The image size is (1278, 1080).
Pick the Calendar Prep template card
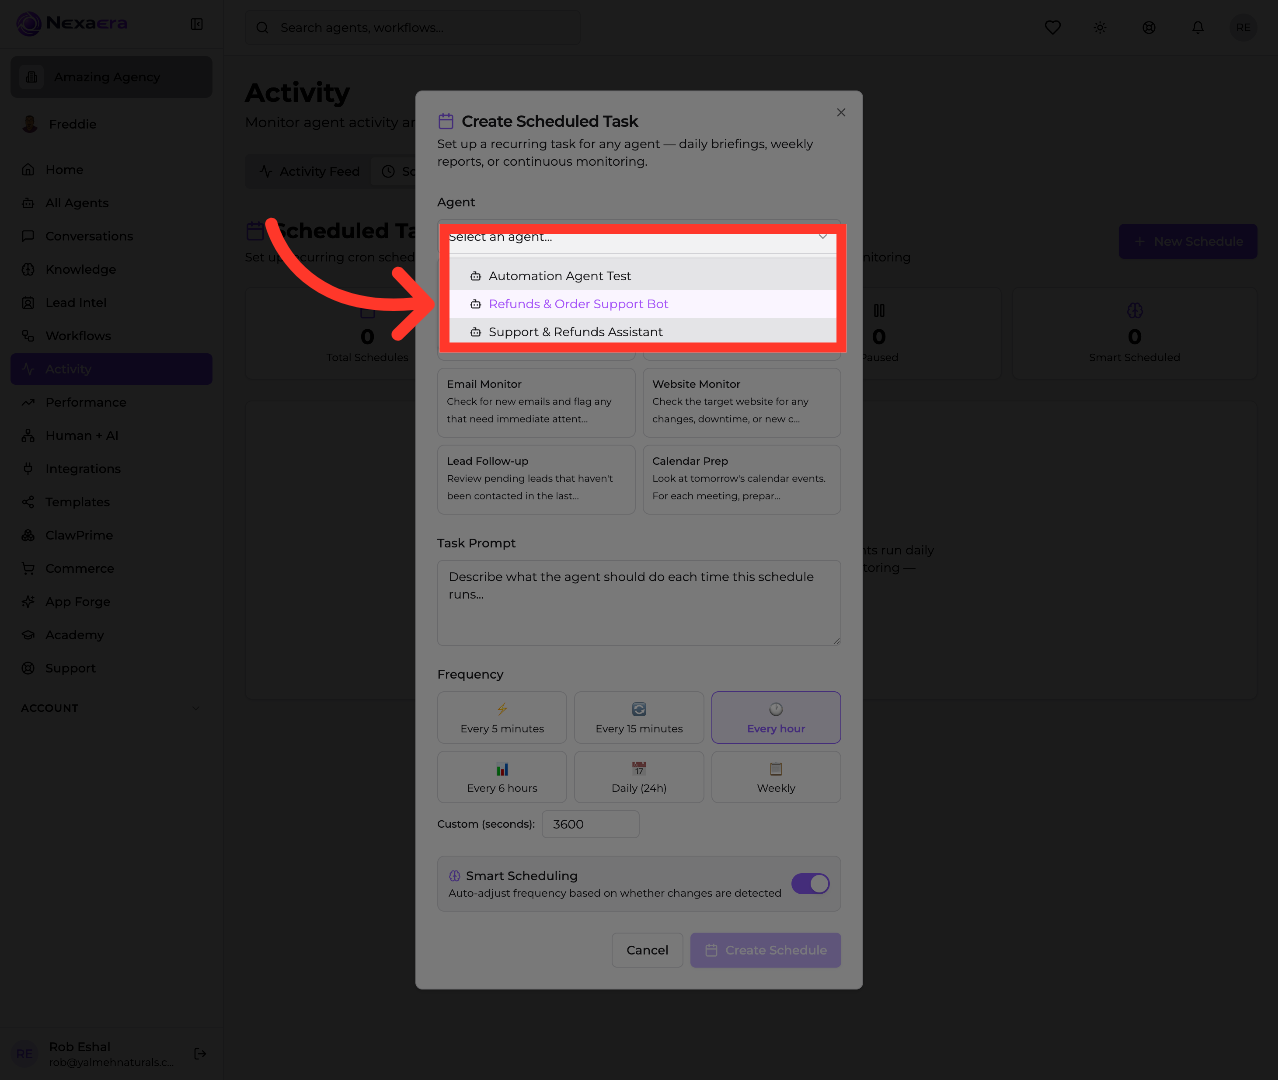tap(741, 480)
